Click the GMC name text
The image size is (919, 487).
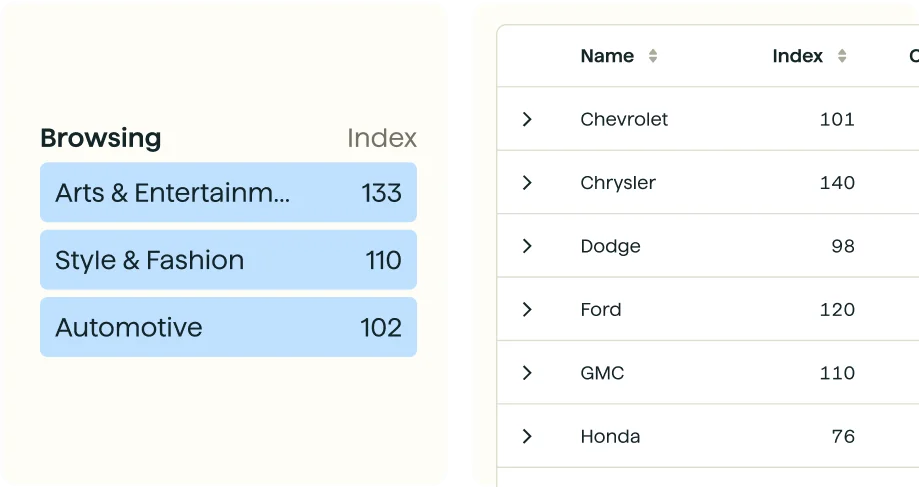[602, 373]
